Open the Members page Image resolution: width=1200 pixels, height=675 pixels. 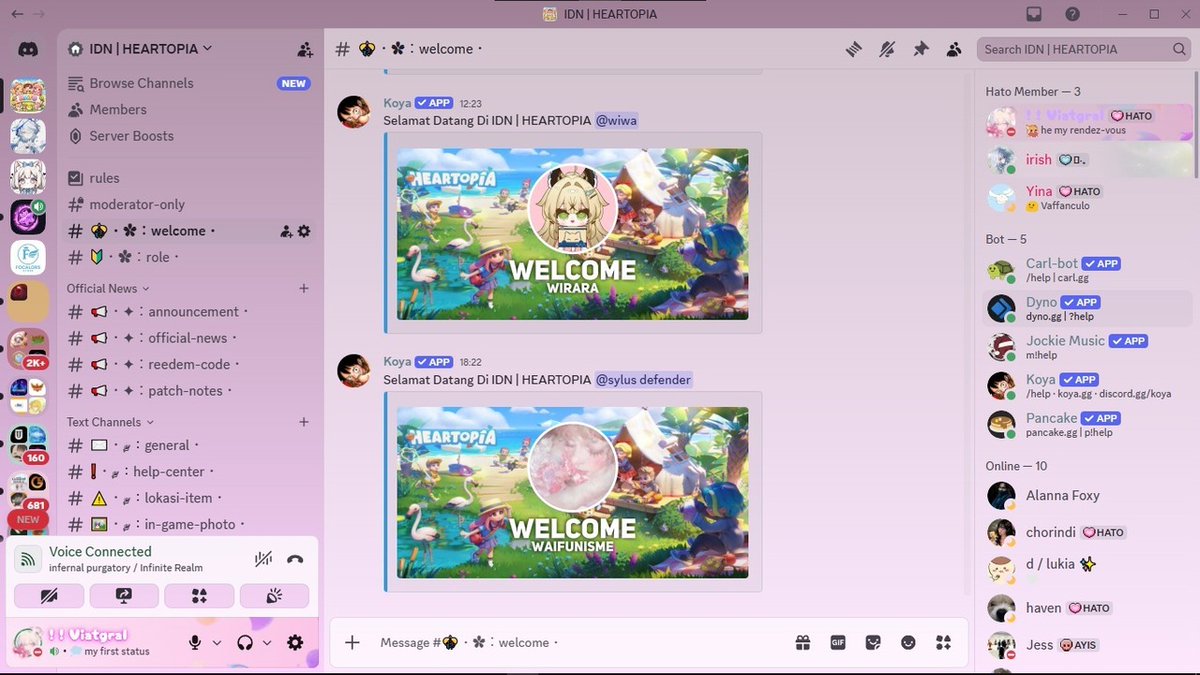188,110
